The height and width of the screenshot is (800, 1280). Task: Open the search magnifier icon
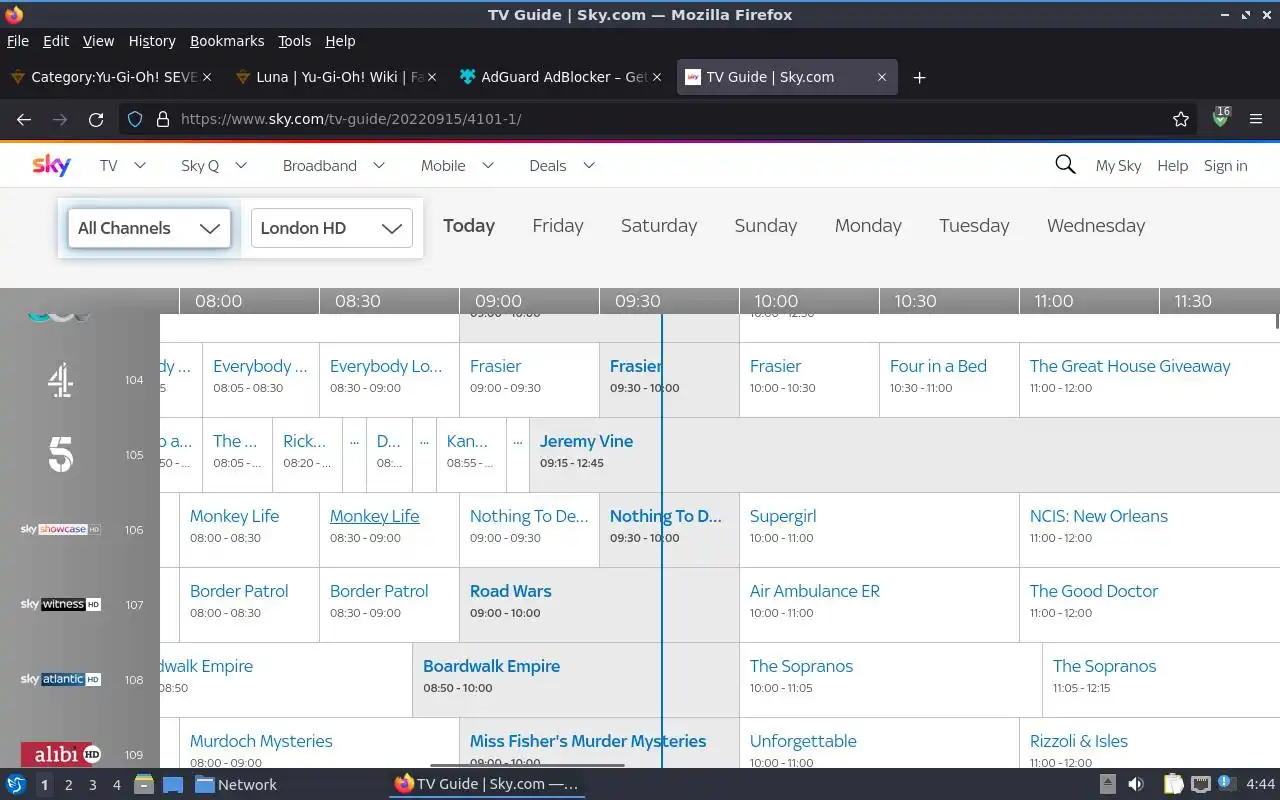[x=1065, y=165]
